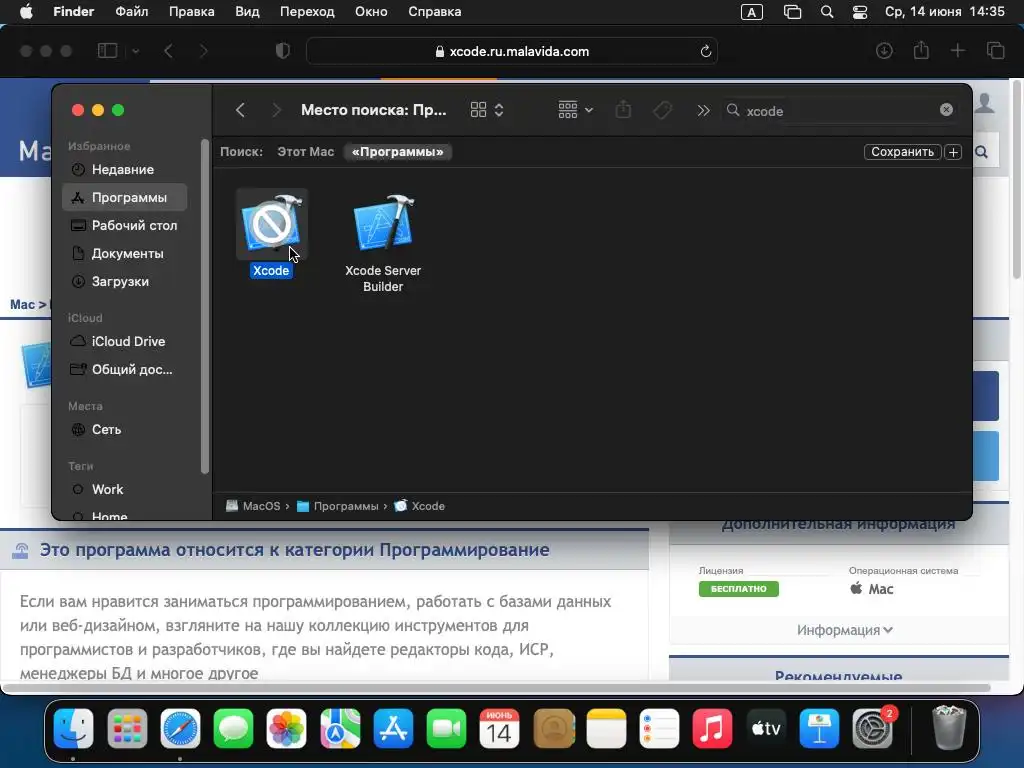Open Загрузки in the Finder sidebar
1024x768 pixels.
click(x=124, y=281)
